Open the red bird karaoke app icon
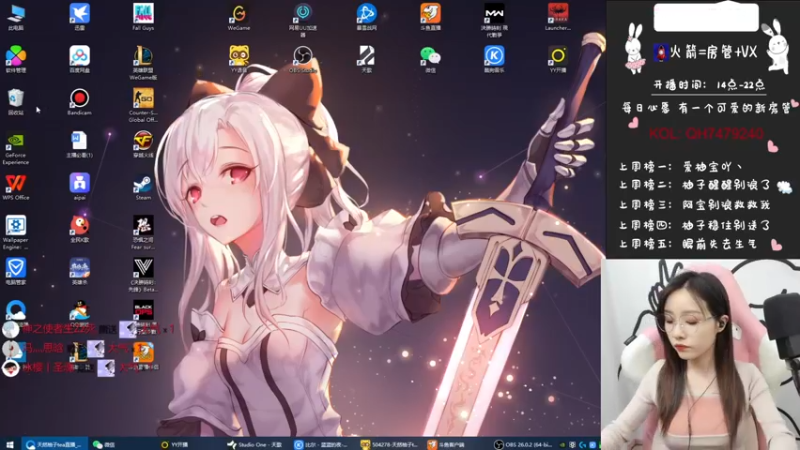The image size is (800, 450). click(x=80, y=229)
